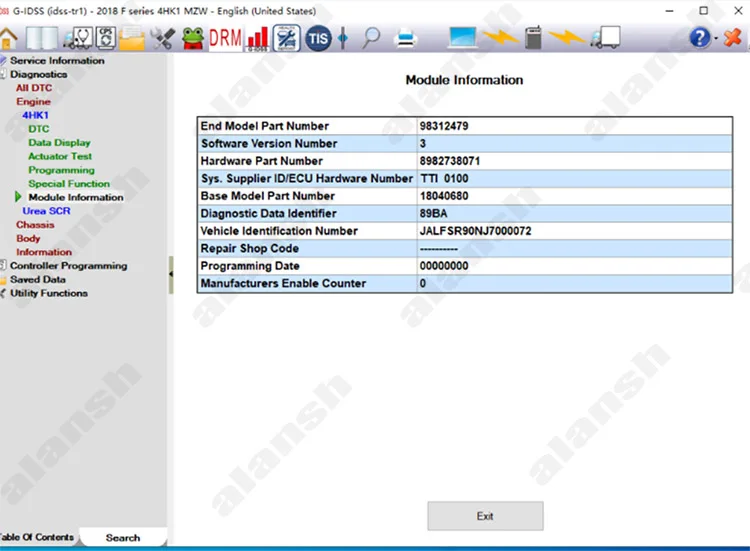Open the blue question mark help icon
The image size is (750, 551).
[700, 38]
